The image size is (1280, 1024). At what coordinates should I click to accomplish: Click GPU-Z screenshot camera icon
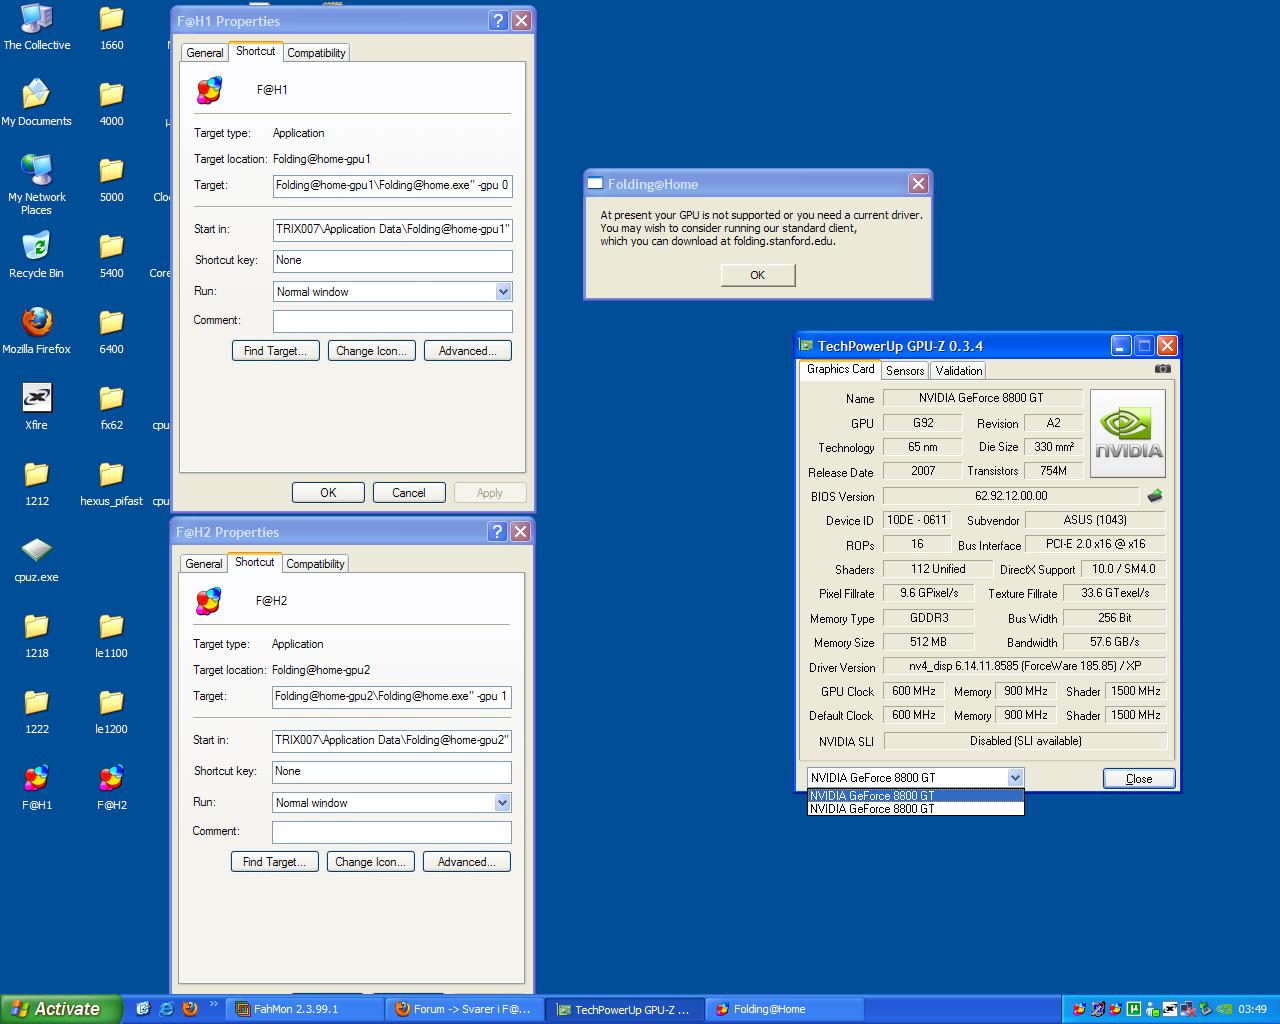pos(1162,369)
